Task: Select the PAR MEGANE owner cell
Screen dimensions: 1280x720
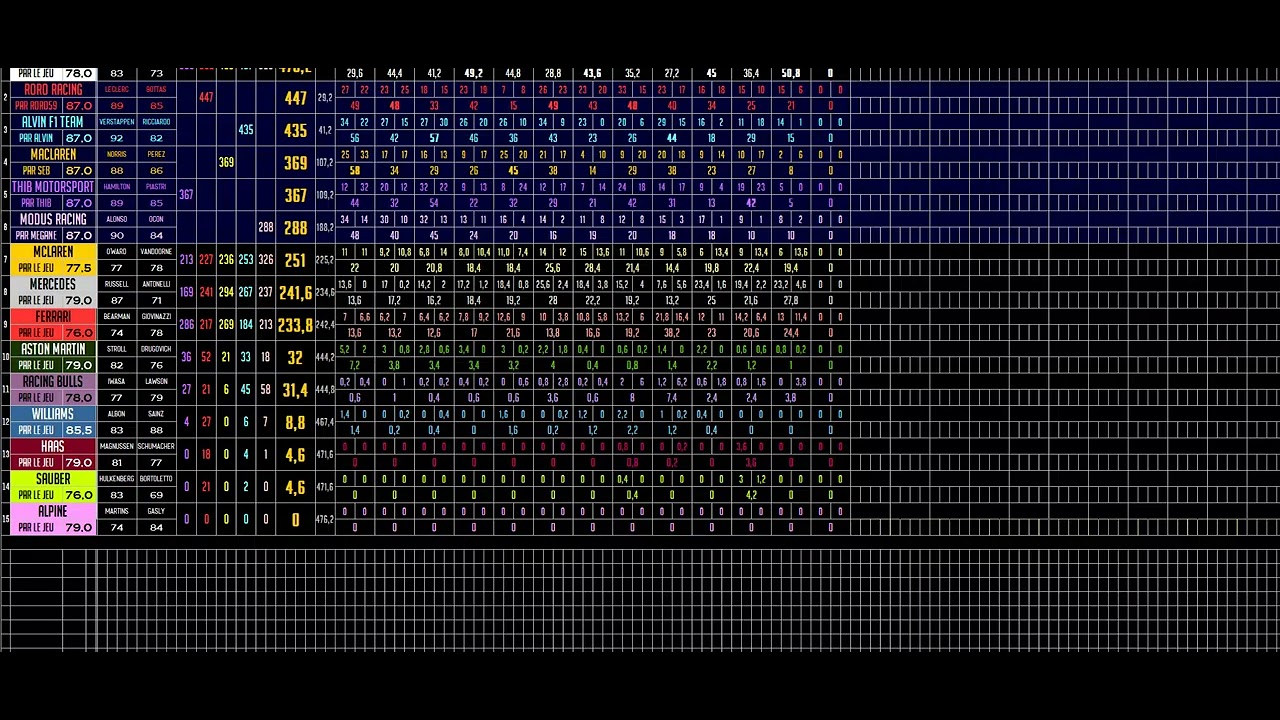Action: click(36, 235)
